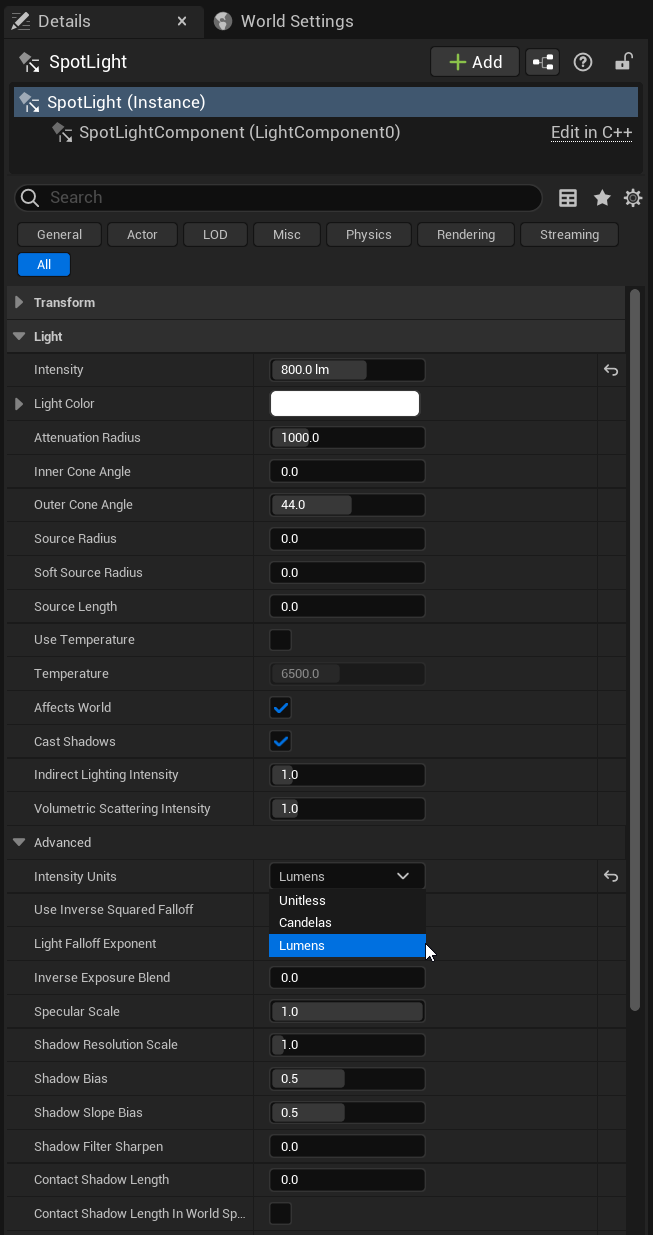Click the Light Color white swatch

[x=345, y=404]
